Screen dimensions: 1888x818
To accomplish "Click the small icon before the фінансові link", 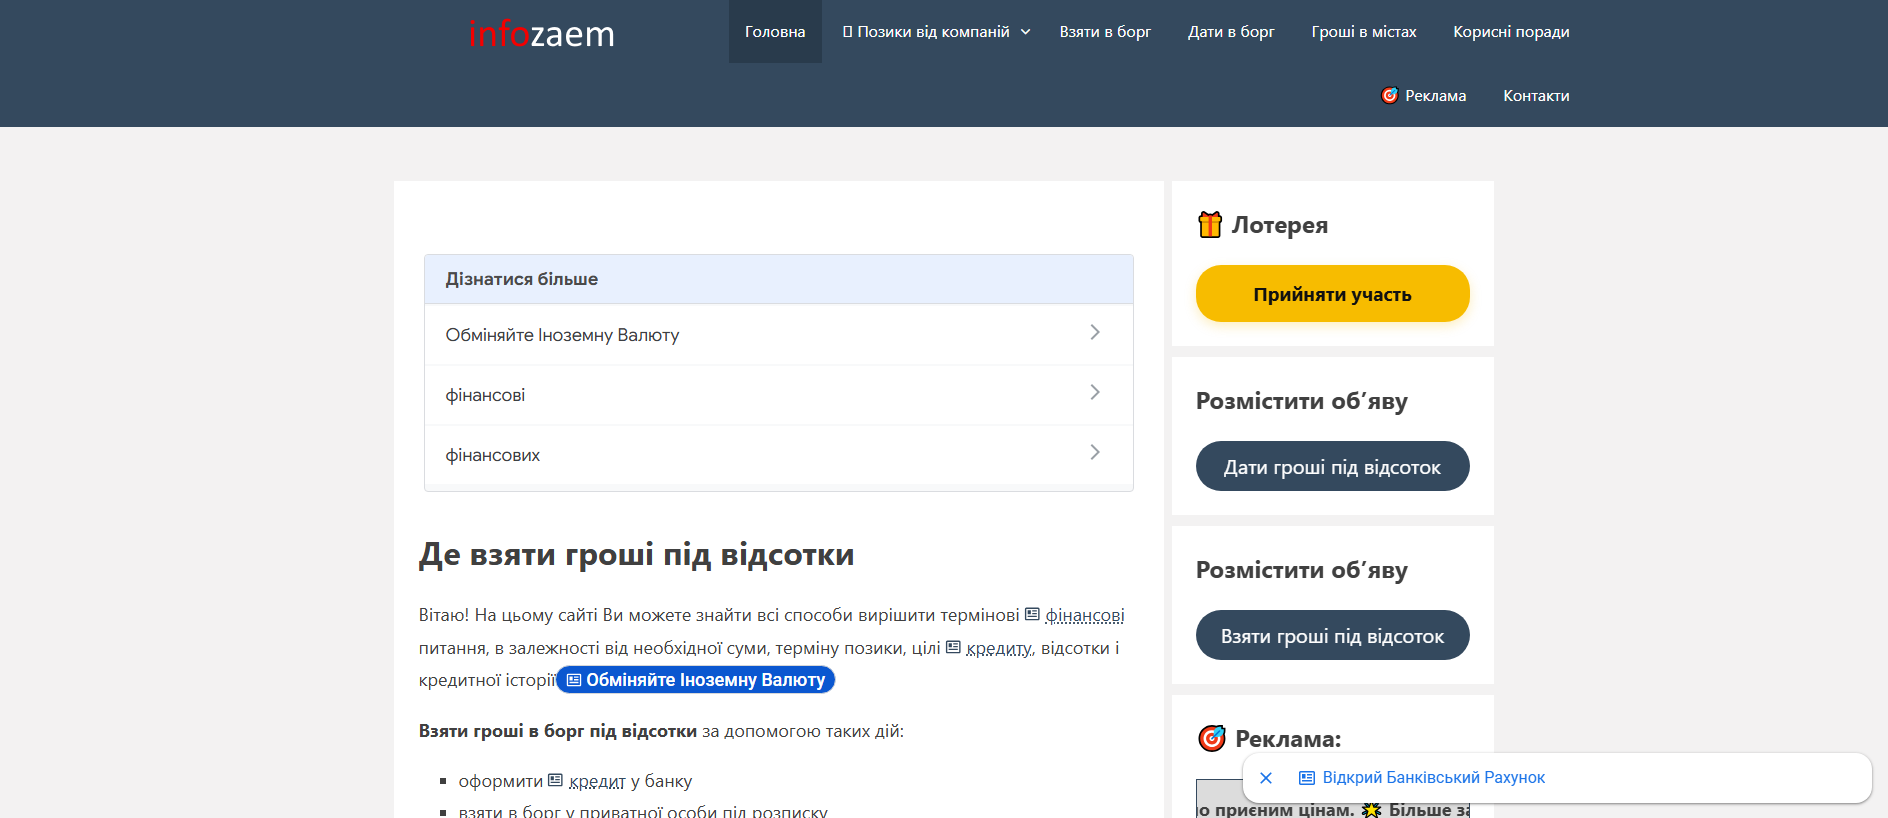I will point(1032,614).
